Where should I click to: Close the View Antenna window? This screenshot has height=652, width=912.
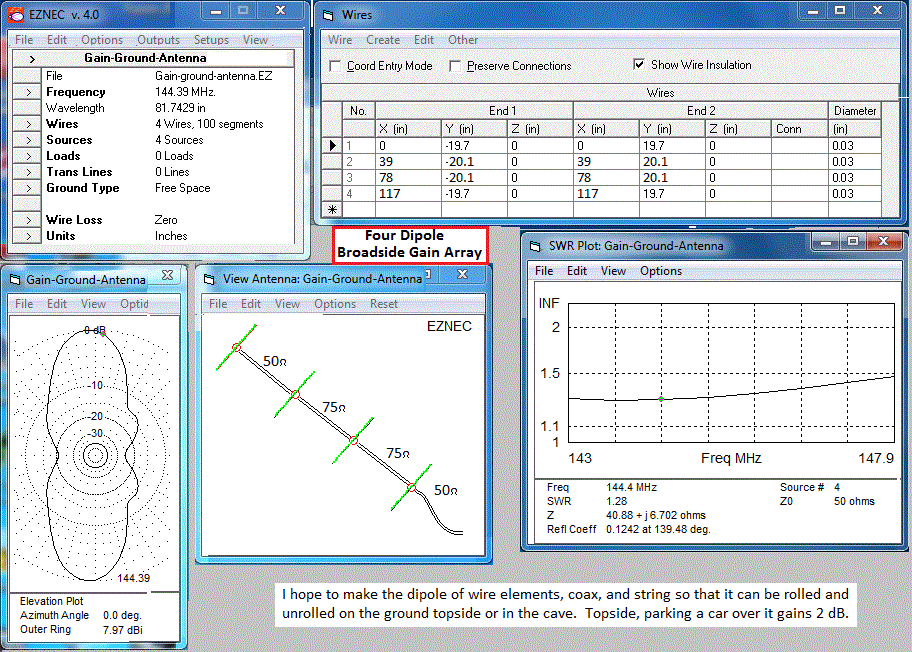463,274
